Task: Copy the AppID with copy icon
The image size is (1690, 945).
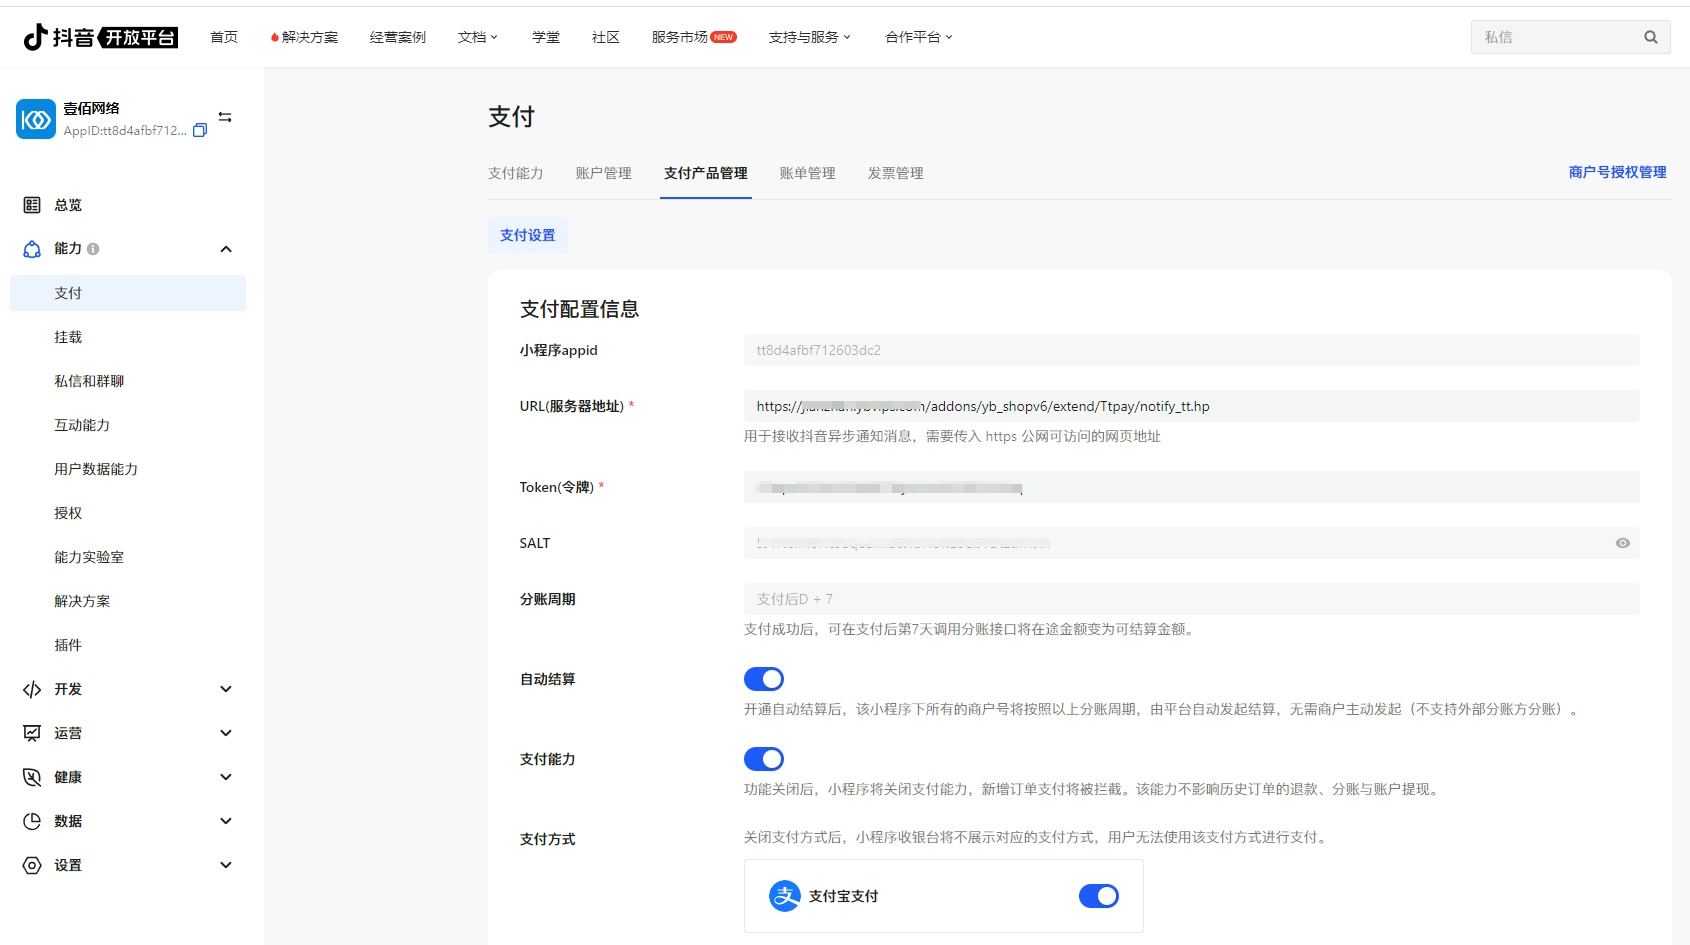Action: tap(200, 131)
